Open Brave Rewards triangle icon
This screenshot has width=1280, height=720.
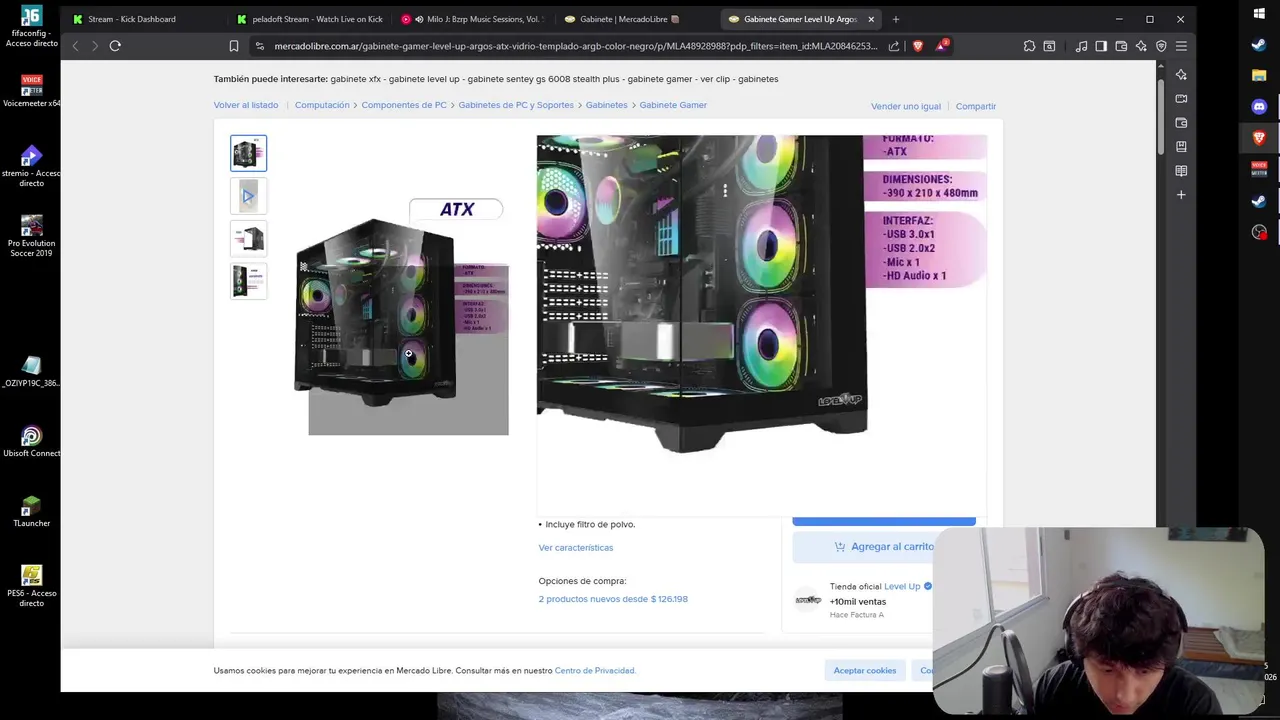(x=942, y=46)
